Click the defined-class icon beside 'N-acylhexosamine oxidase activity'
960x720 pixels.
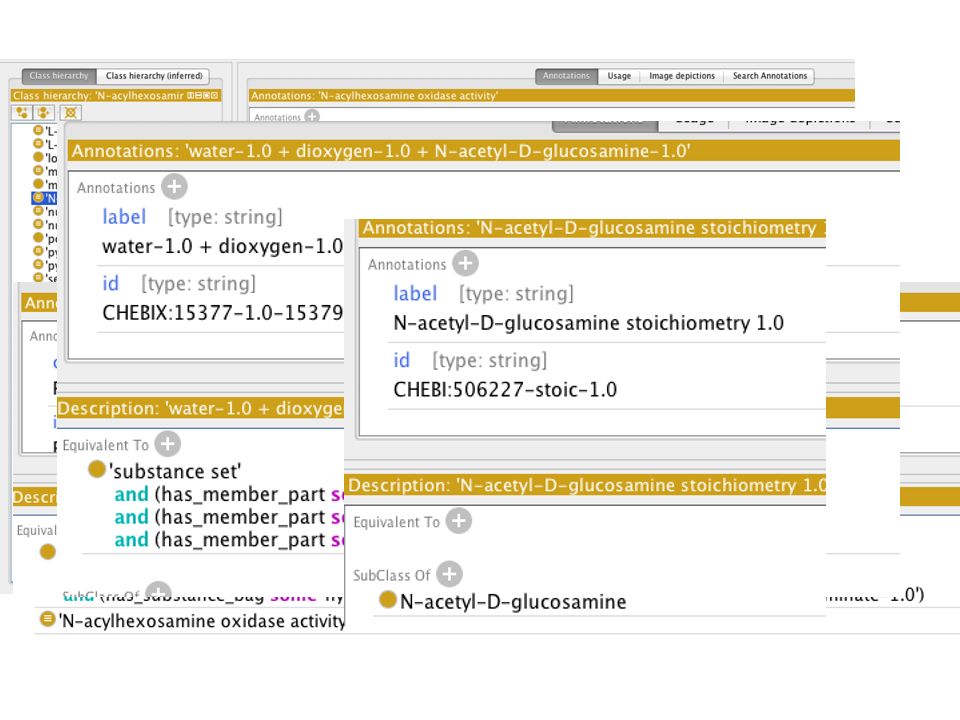point(47,619)
